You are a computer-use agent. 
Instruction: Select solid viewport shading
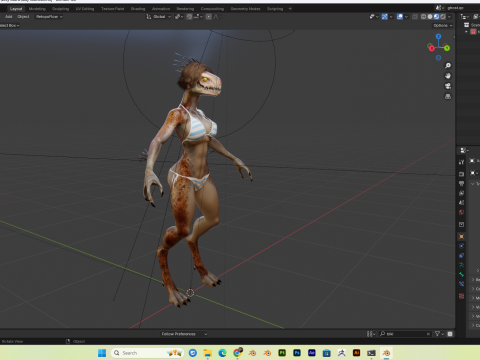[x=430, y=17]
